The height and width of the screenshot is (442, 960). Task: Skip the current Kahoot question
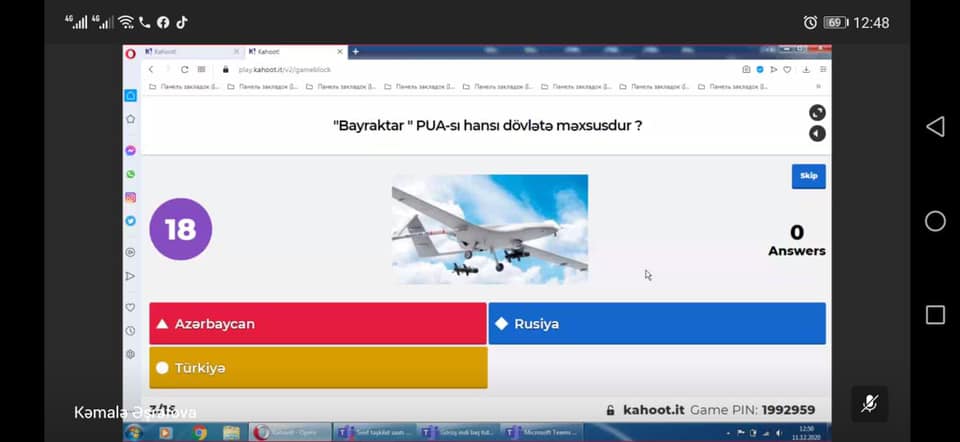(809, 176)
